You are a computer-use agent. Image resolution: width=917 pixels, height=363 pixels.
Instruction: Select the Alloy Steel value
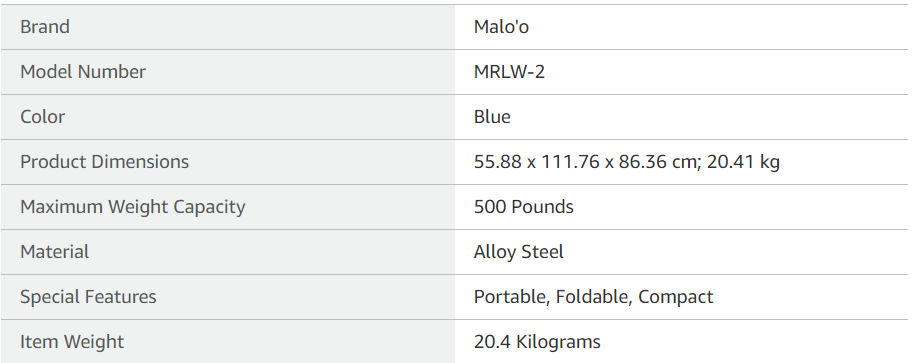pos(519,253)
